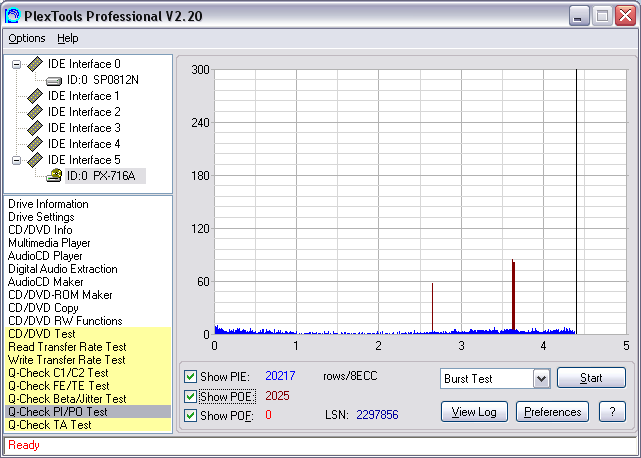Select Write Transfer Rate Test
Image resolution: width=641 pixels, height=458 pixels.
tap(88, 360)
